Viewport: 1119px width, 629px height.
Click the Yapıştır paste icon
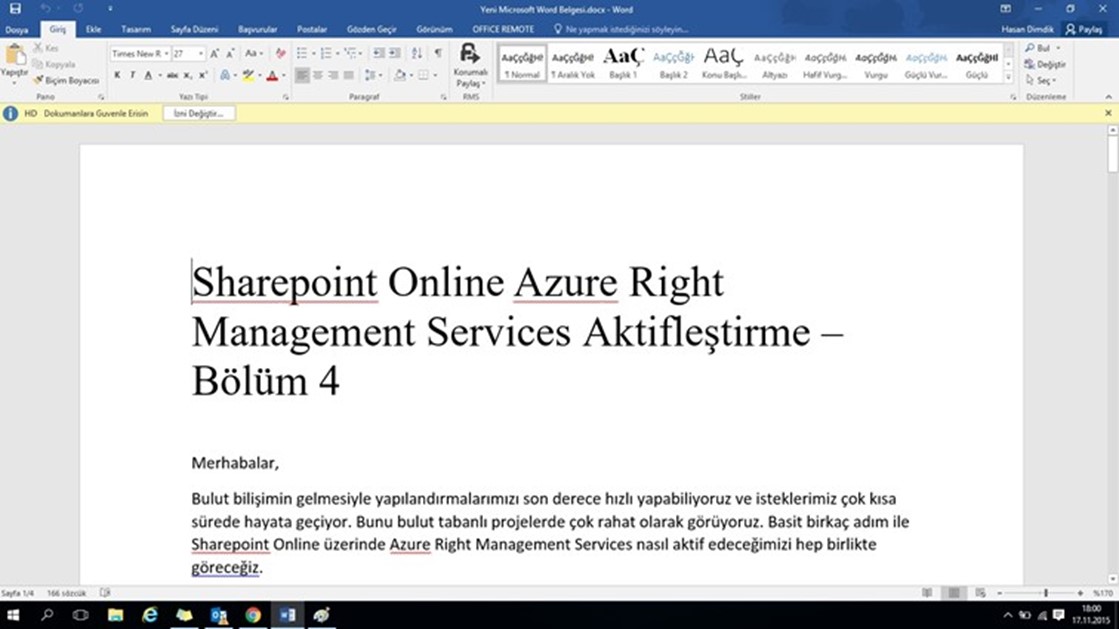(14, 55)
